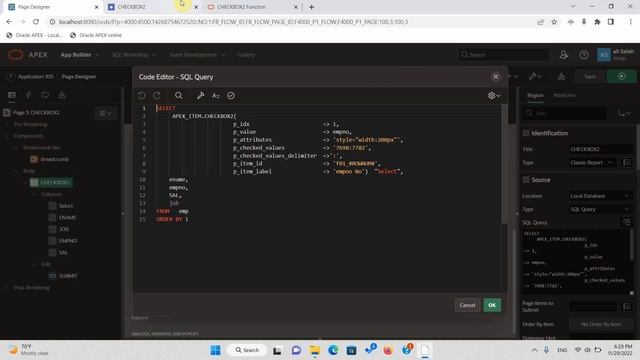Confirm the SQL query with OK button

492,305
